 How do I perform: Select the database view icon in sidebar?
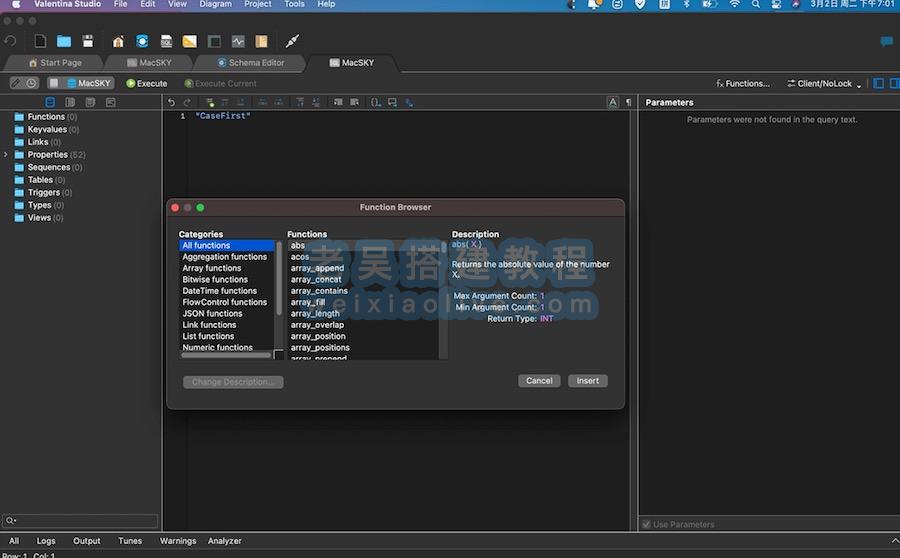click(50, 102)
